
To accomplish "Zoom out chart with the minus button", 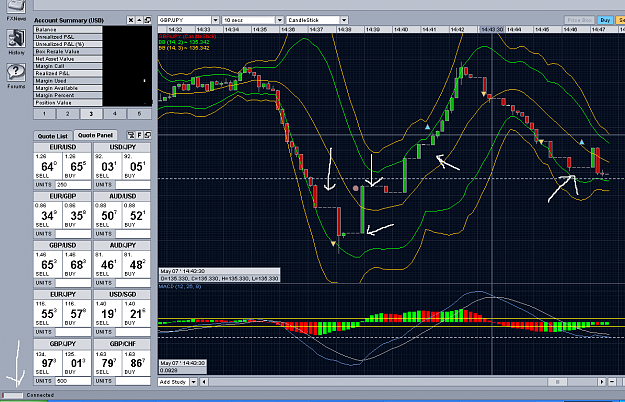I will [612, 382].
